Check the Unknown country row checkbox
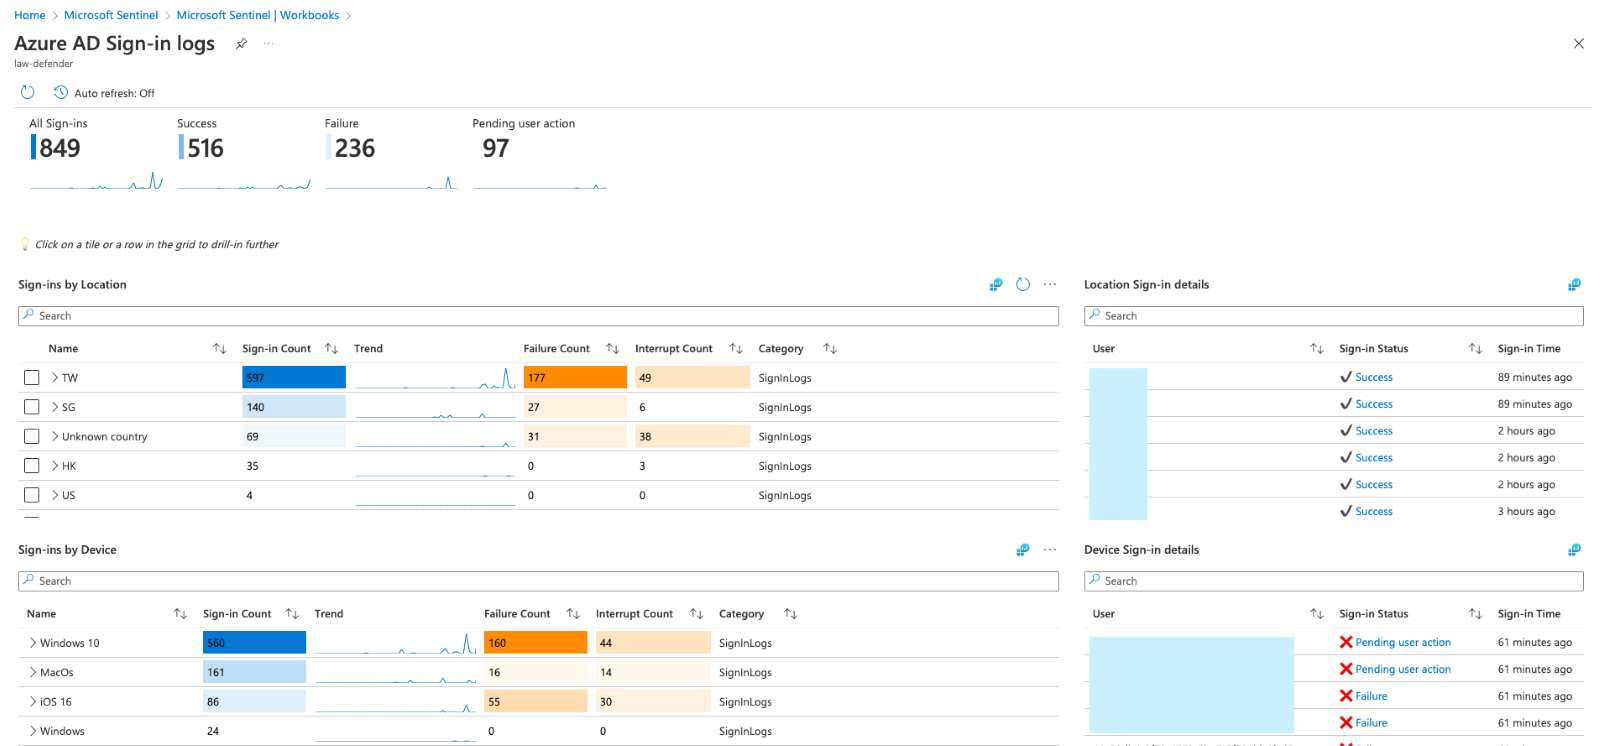Screen dimensions: 1600x746 32,436
